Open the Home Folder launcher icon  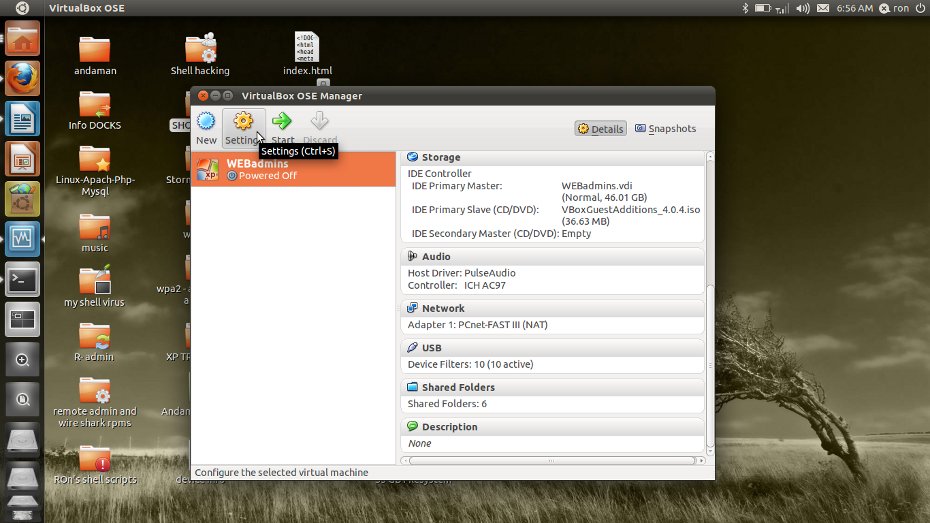pyautogui.click(x=23, y=39)
